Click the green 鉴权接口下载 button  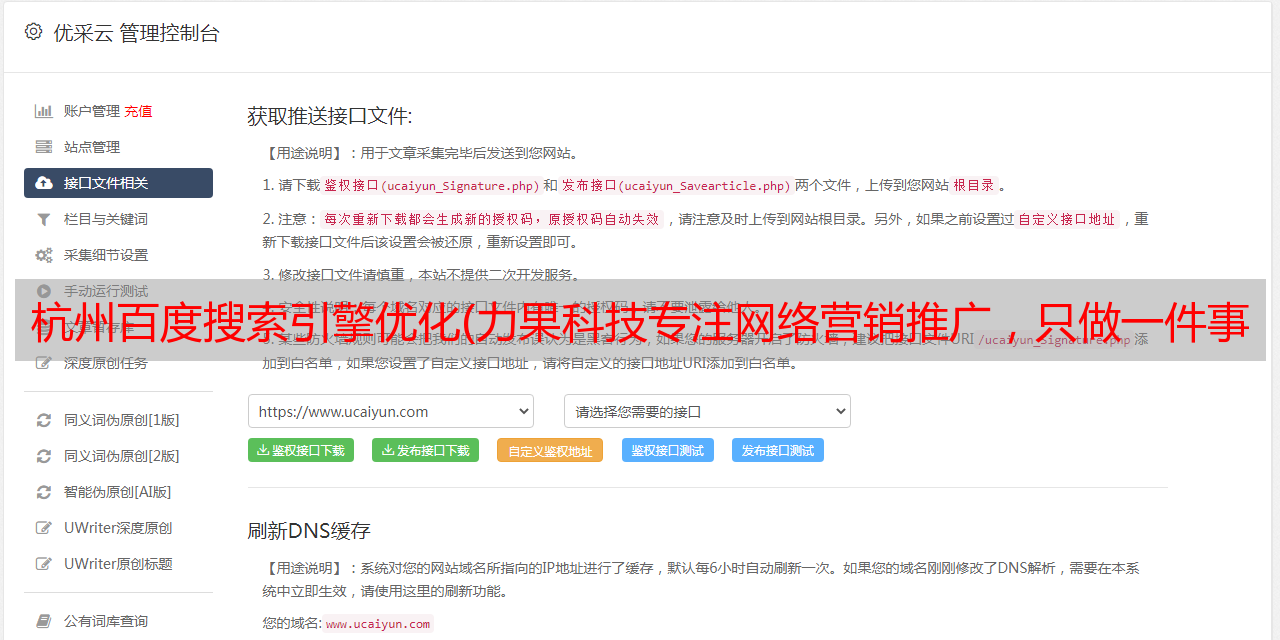point(301,450)
